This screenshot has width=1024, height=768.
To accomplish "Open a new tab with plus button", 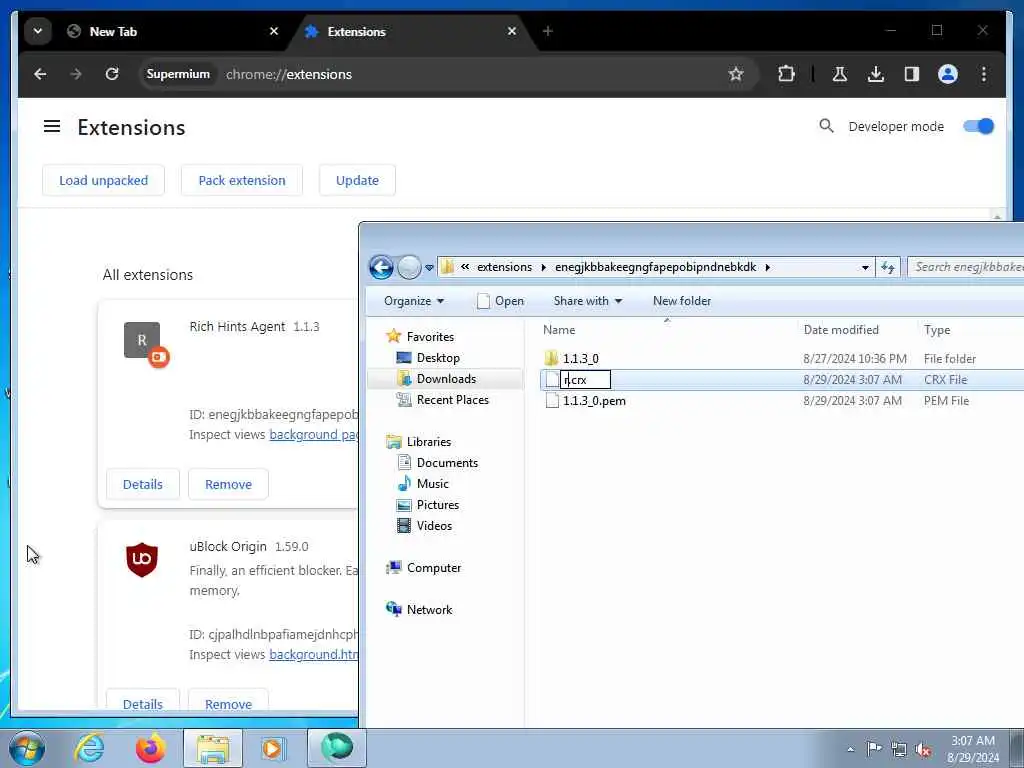I will click(547, 31).
